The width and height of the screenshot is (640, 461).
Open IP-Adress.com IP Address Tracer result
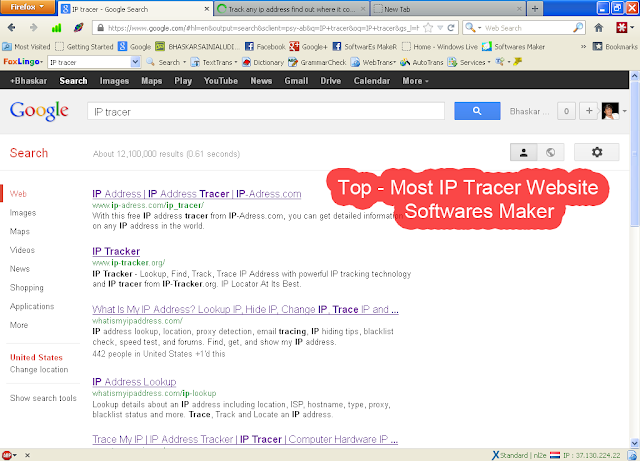pos(197,194)
